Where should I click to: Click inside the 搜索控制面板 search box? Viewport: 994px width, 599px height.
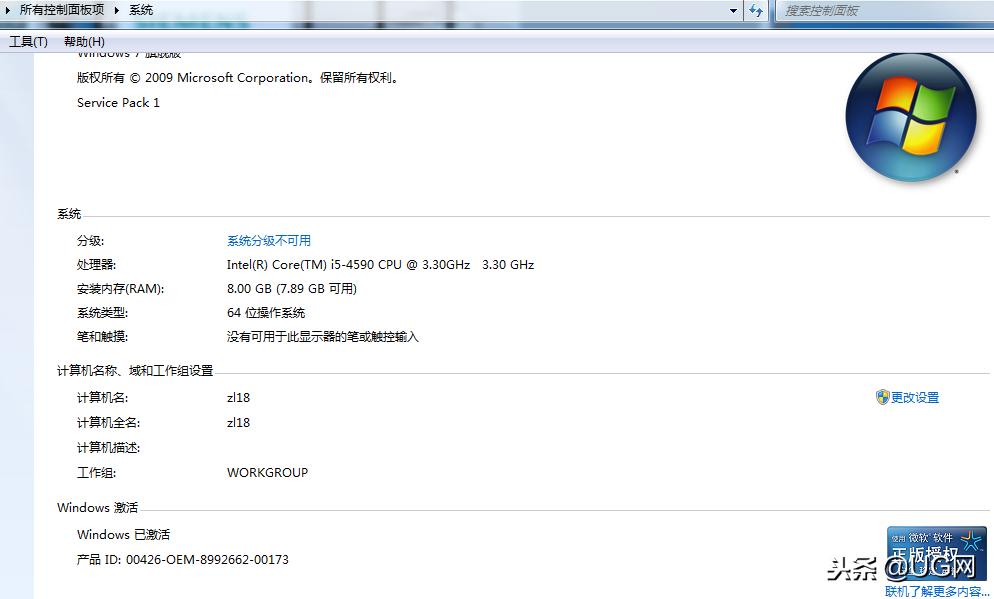(880, 10)
